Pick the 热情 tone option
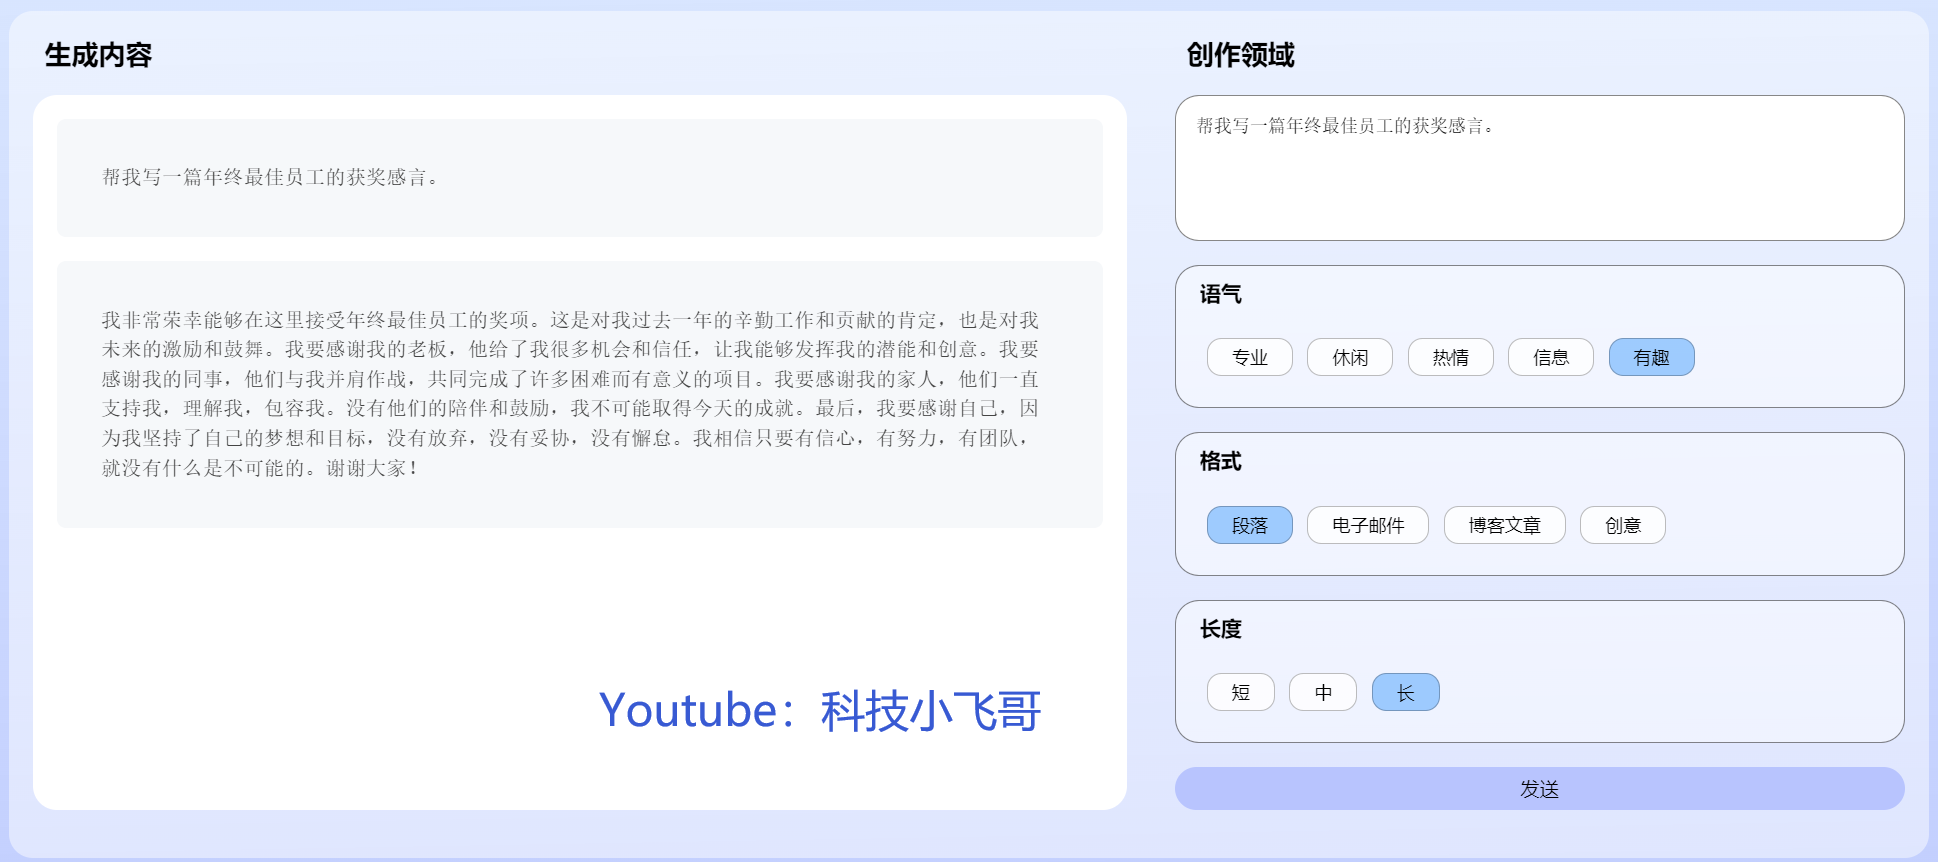 pos(1450,357)
